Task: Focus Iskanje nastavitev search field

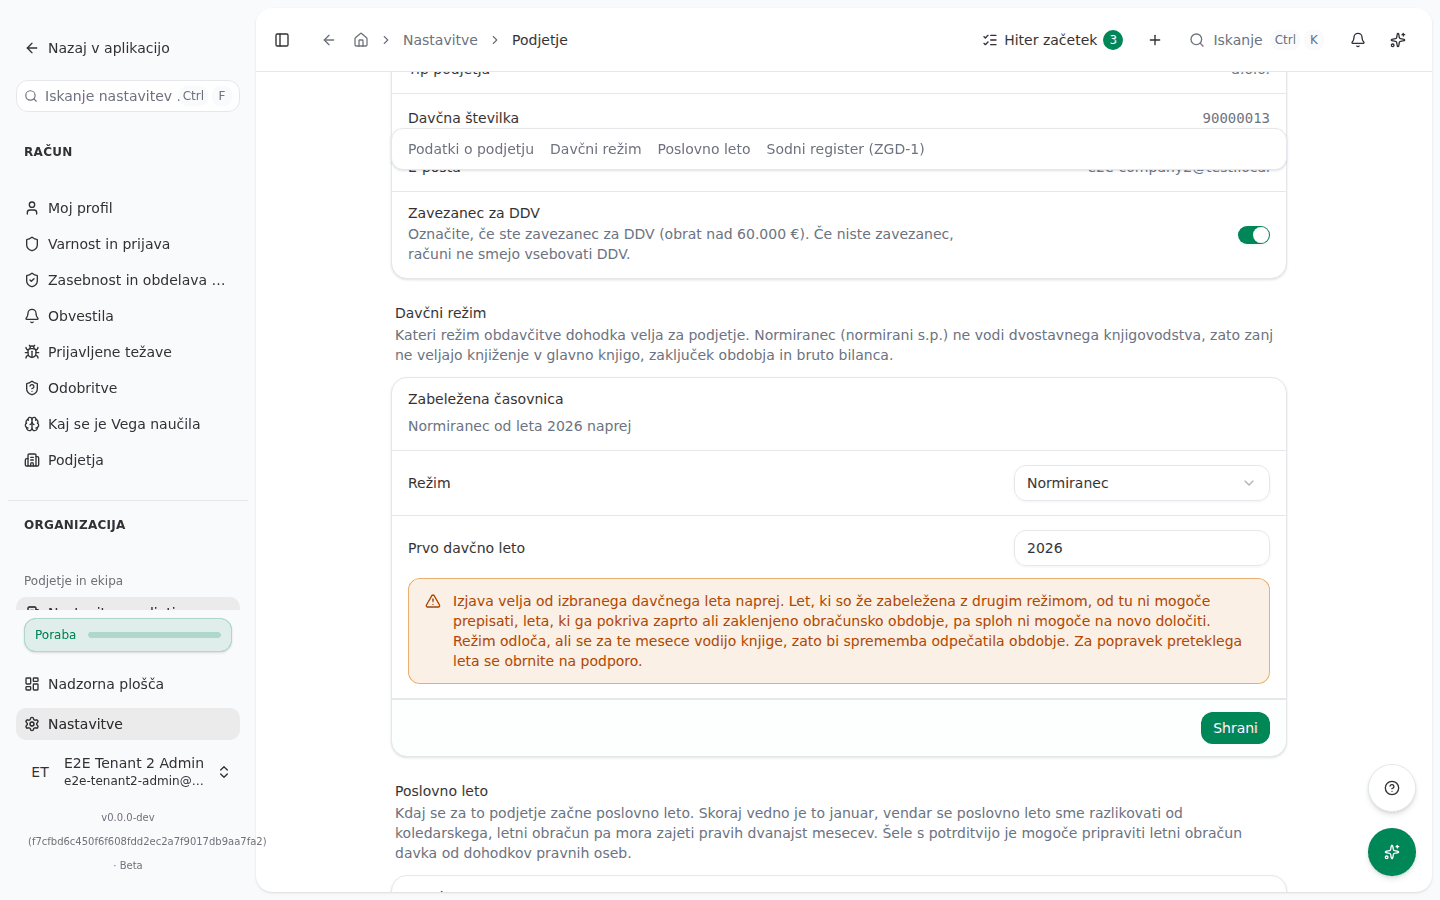Action: pos(128,96)
